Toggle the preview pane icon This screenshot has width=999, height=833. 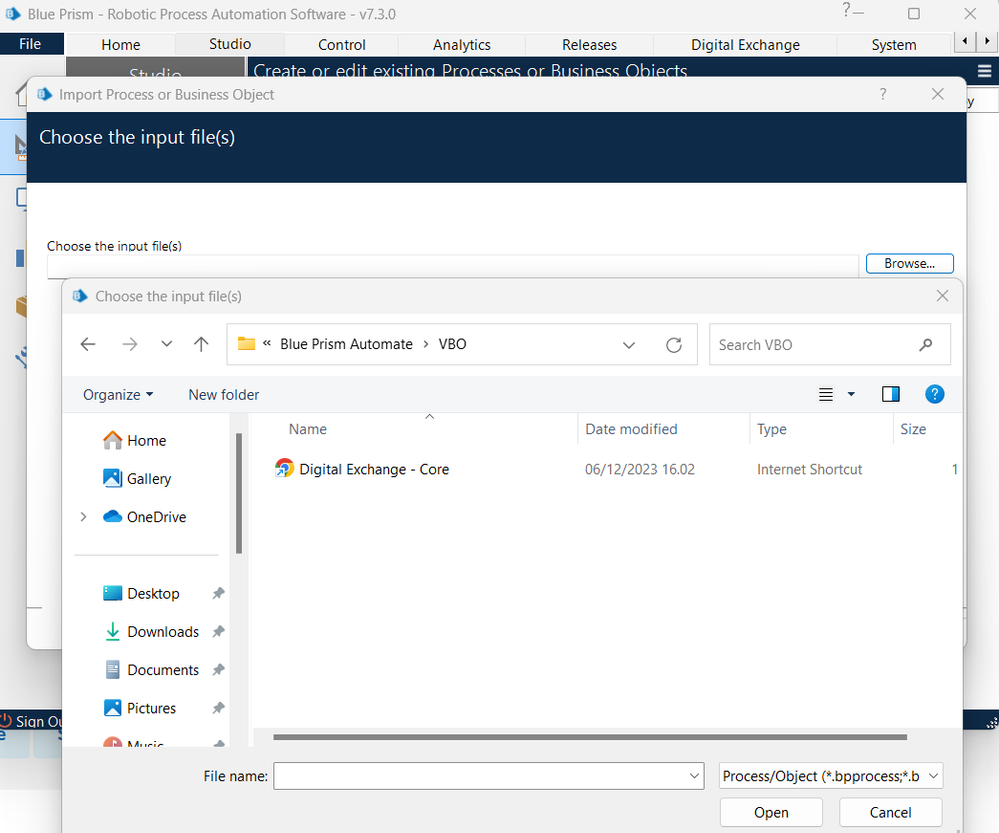point(890,394)
